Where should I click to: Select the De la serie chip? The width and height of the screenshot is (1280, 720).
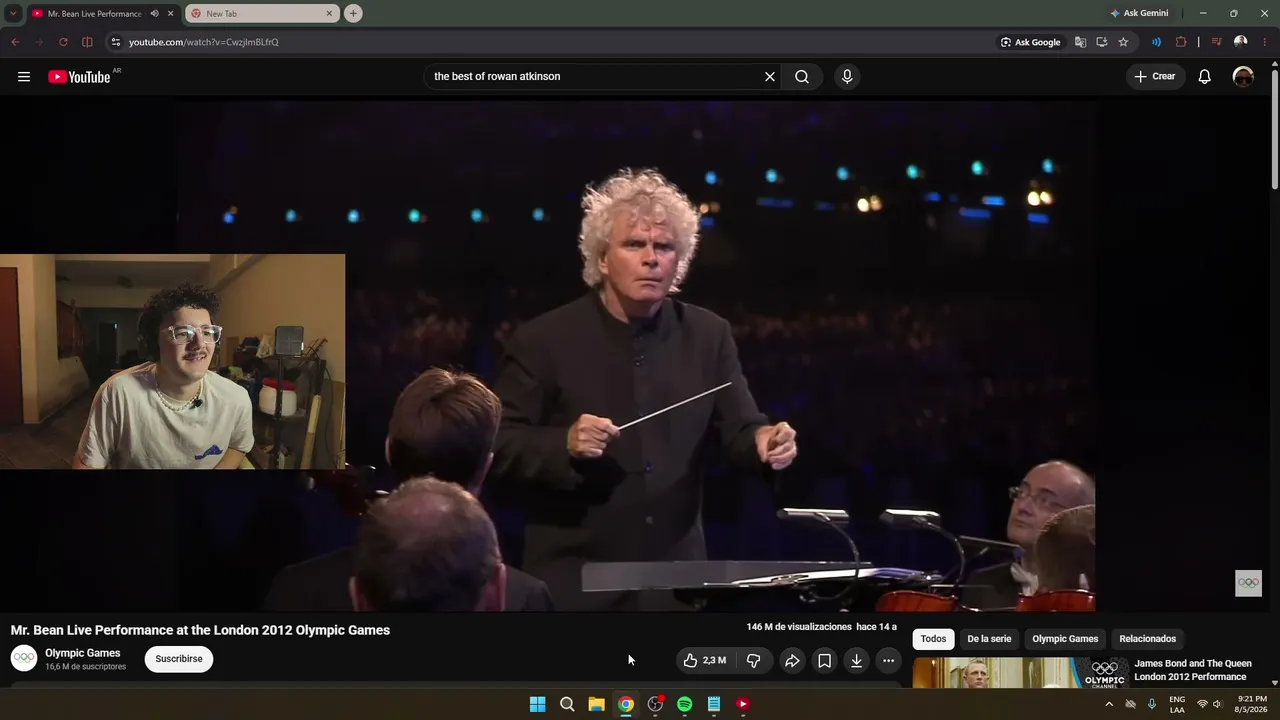pos(989,639)
